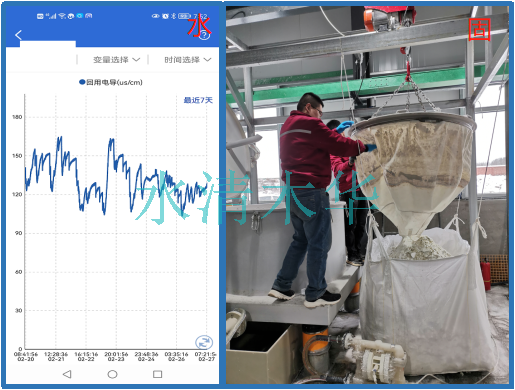Expand chevron next to 时间选择

pos(207,60)
